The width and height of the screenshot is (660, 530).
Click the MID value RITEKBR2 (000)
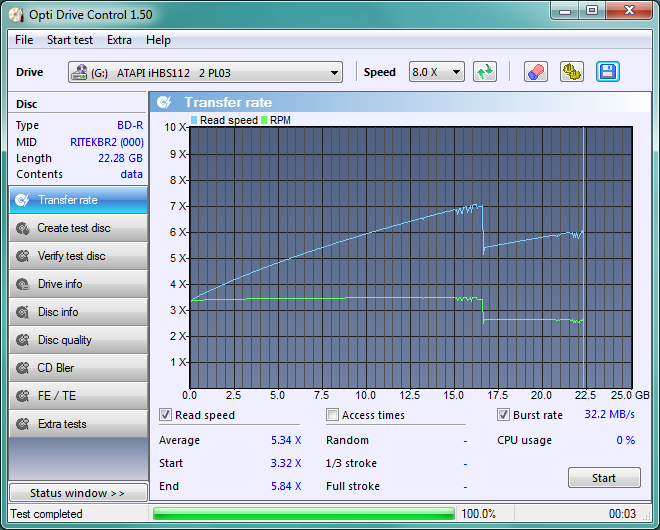tap(107, 142)
